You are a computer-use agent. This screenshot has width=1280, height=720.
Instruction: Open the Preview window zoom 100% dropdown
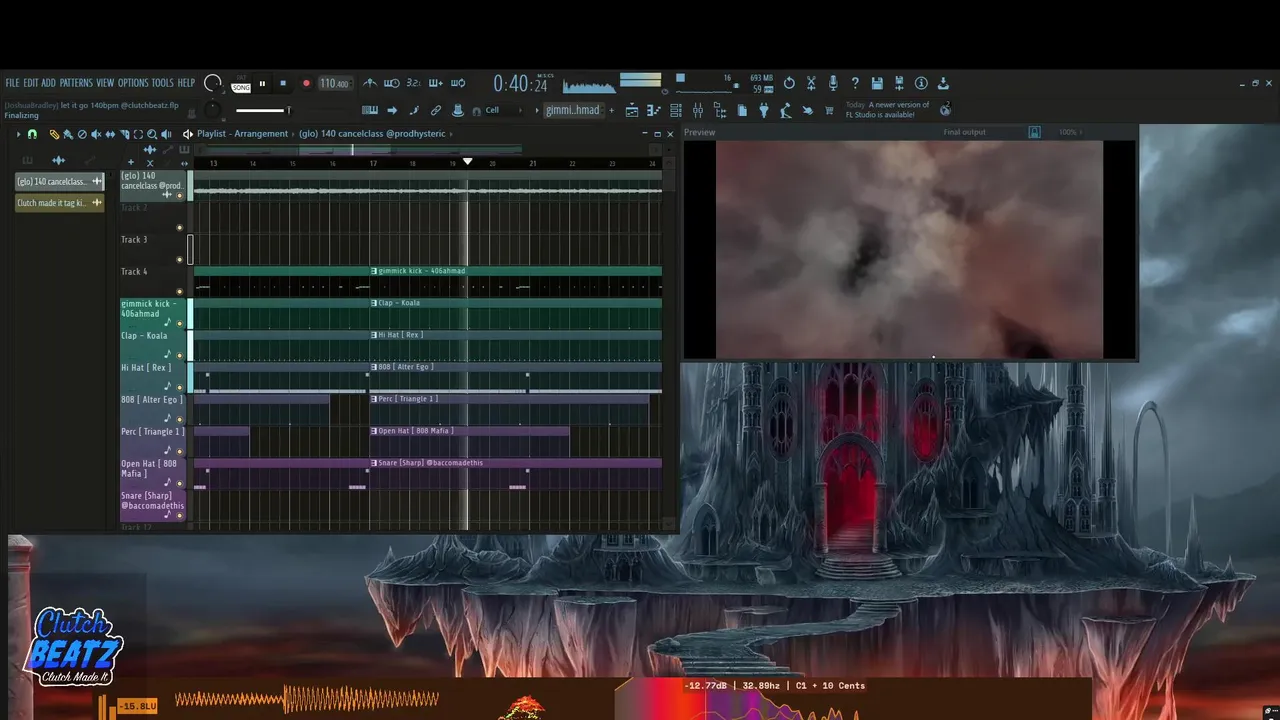1069,132
